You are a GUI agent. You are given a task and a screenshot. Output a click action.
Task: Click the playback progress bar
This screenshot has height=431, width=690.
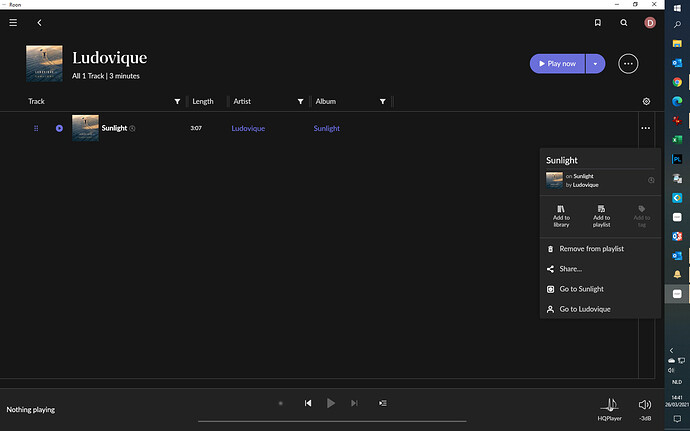click(332, 421)
